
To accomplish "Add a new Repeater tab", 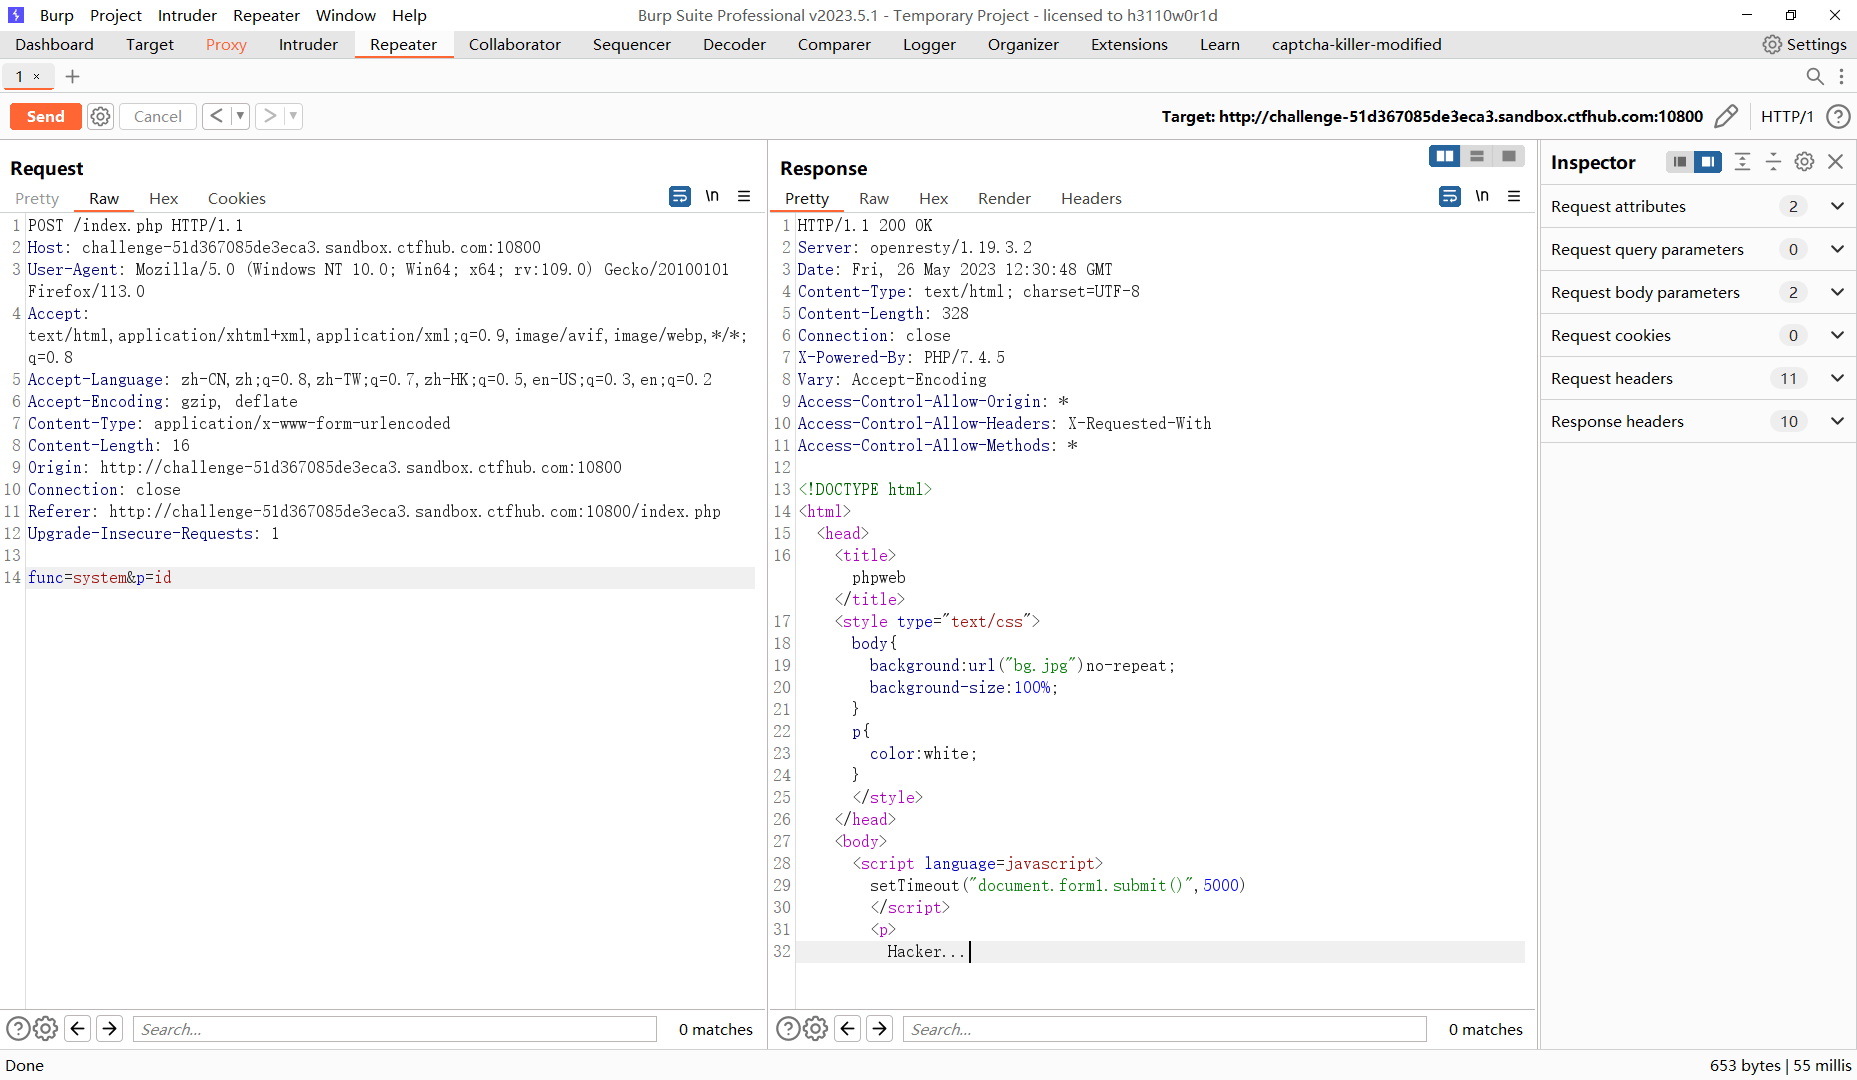I will tap(72, 77).
